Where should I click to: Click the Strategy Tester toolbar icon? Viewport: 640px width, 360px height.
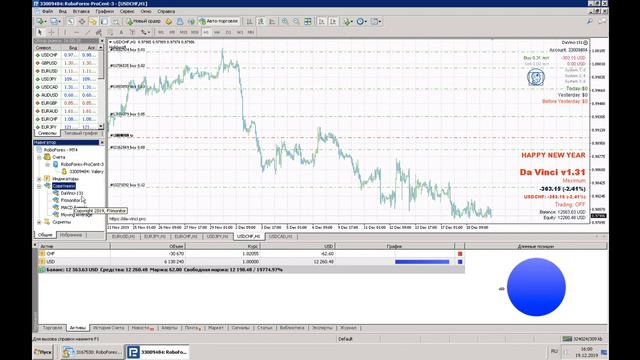point(116,21)
